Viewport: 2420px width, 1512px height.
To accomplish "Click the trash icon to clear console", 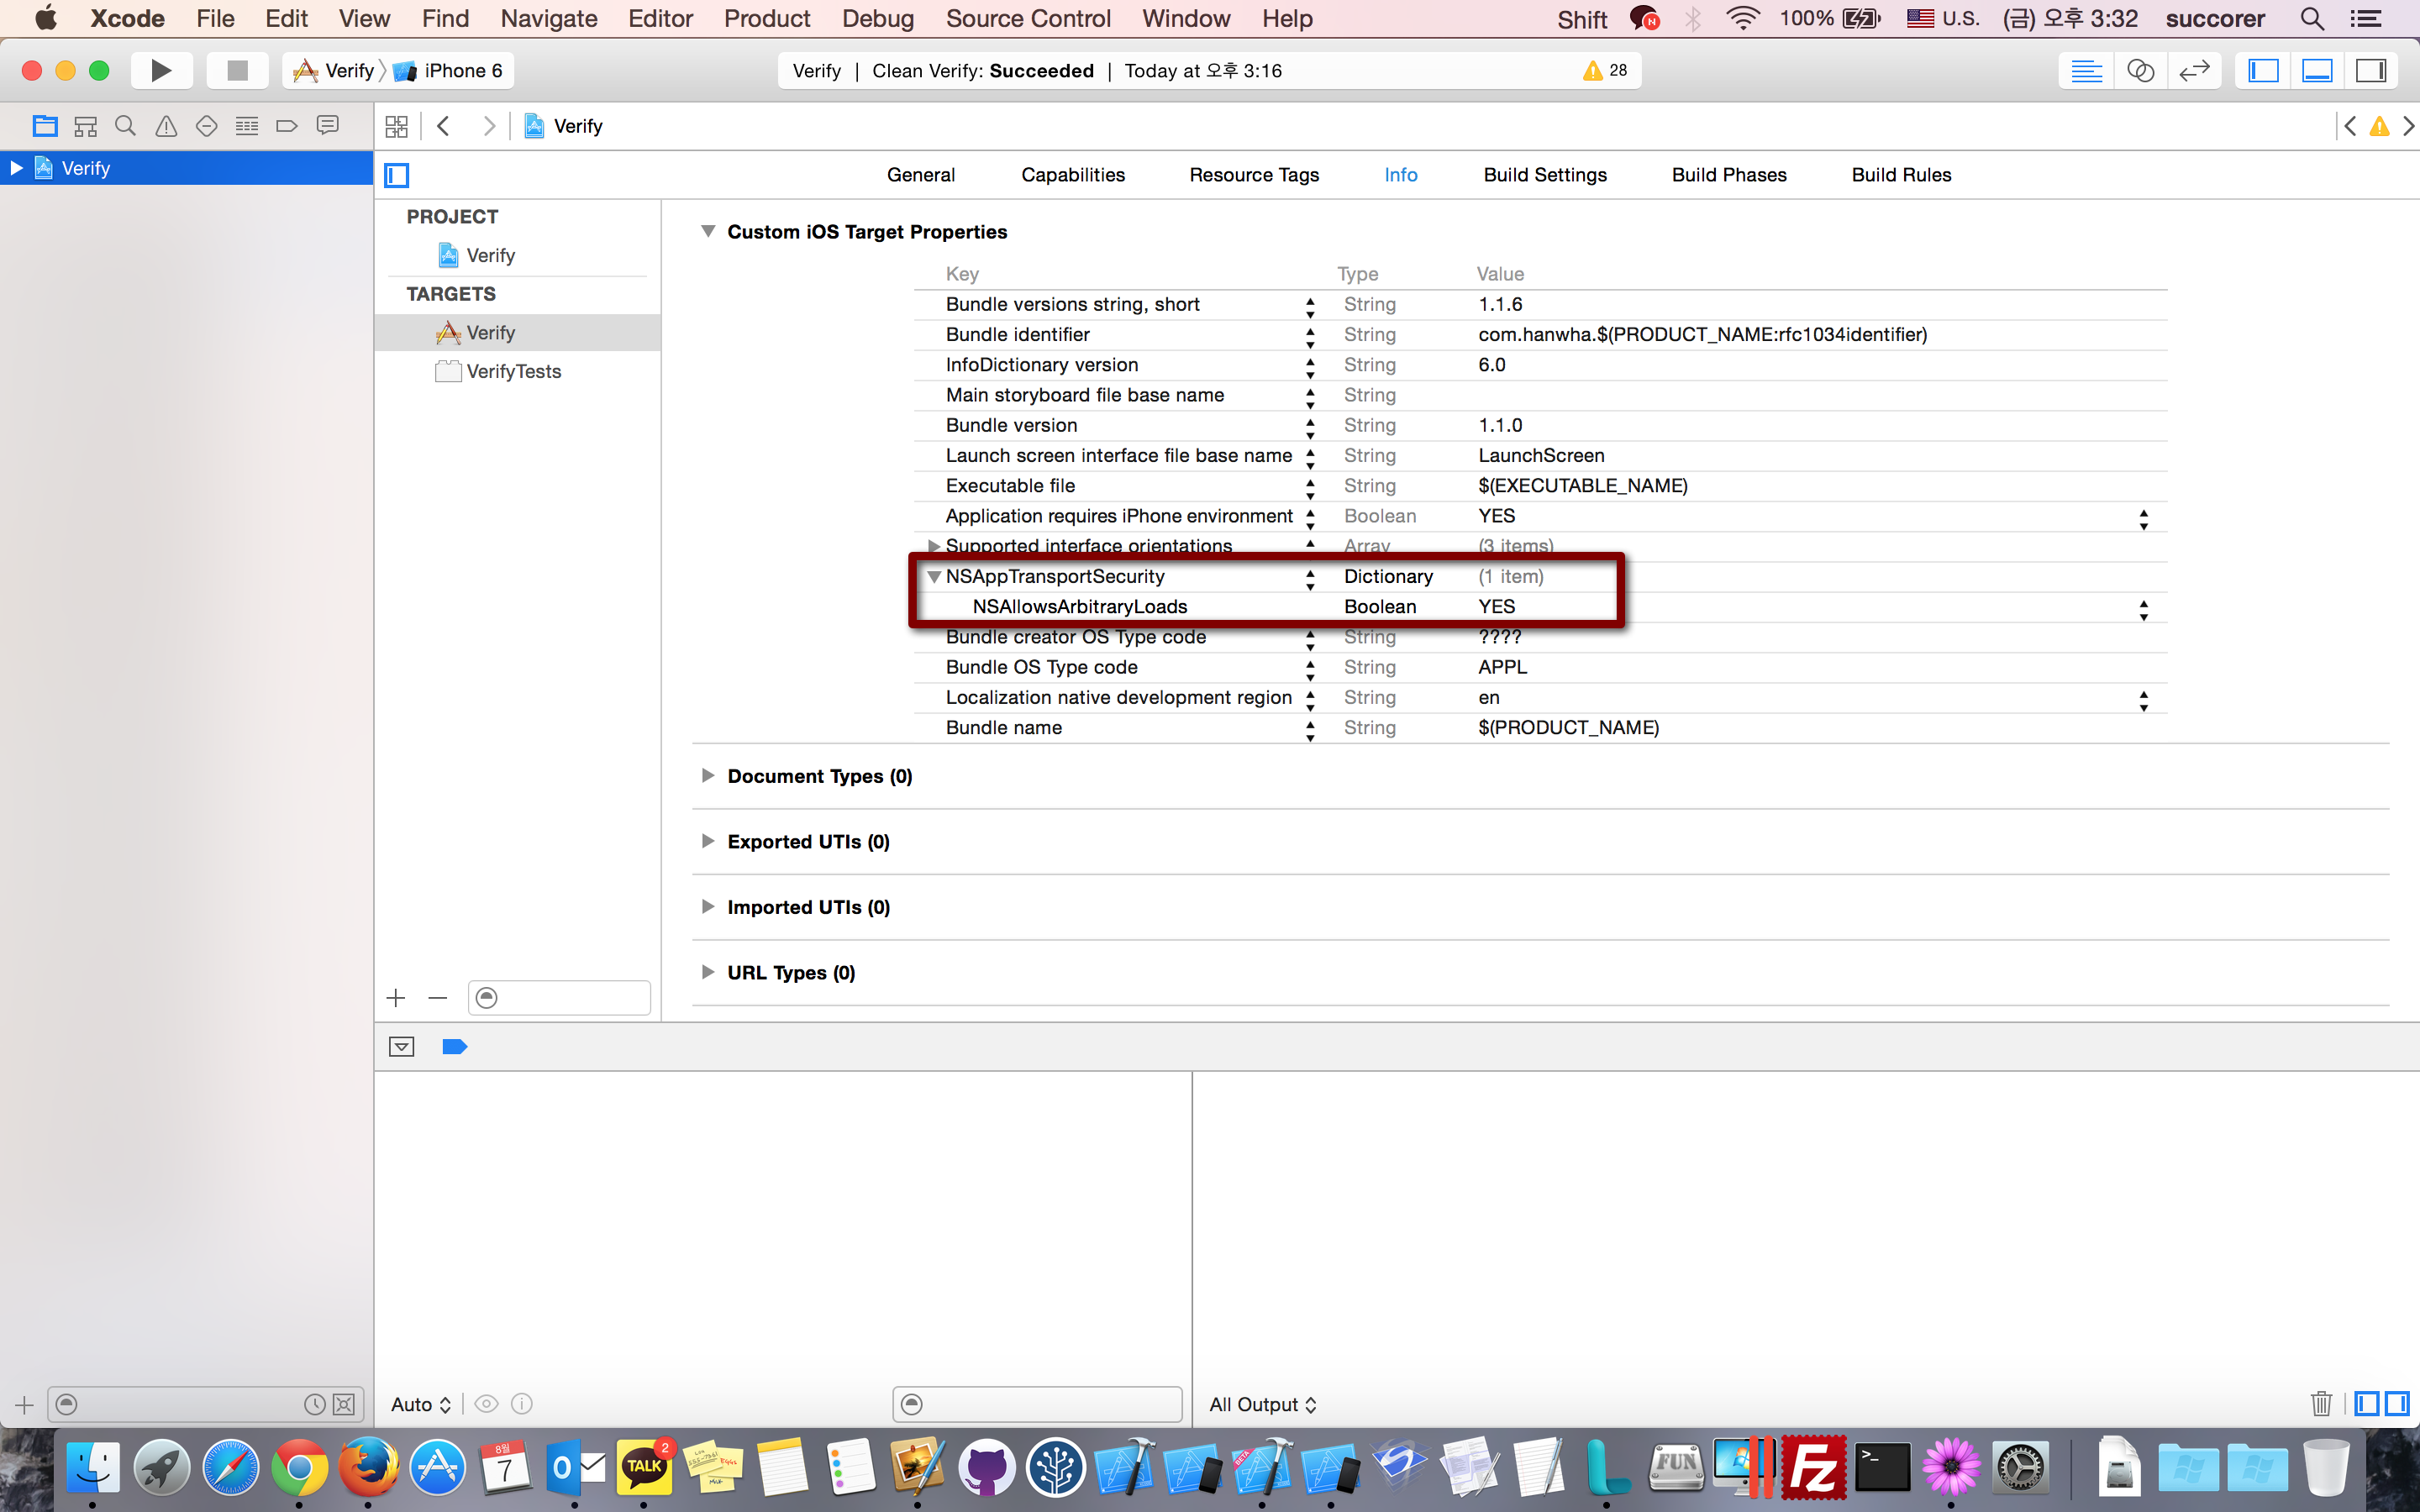I will point(2321,1404).
